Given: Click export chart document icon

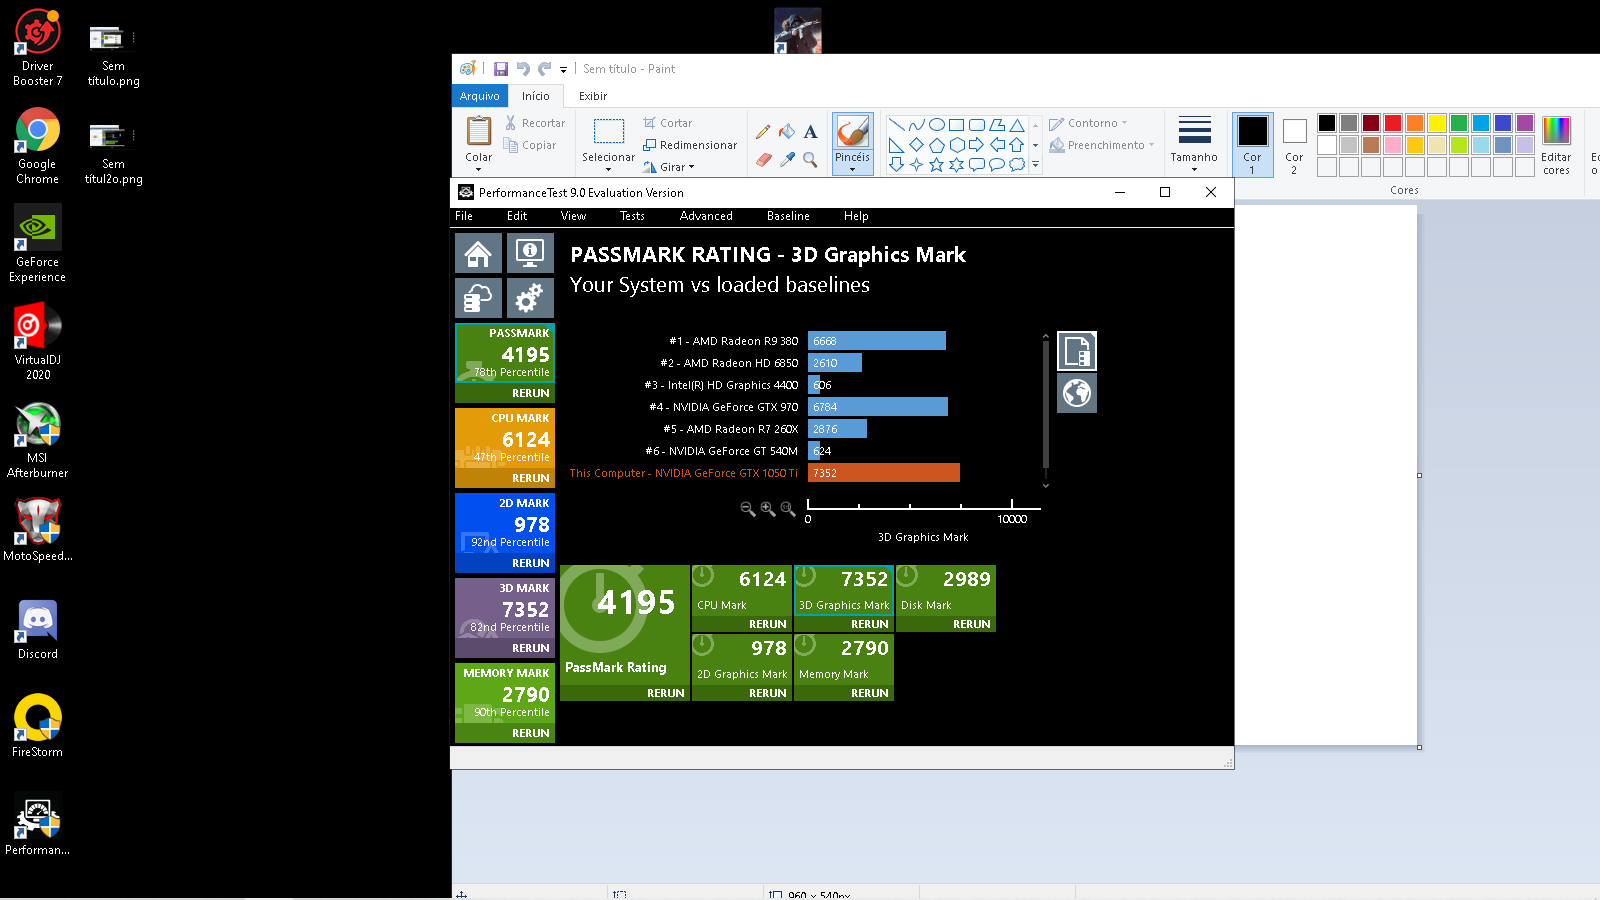Looking at the screenshot, I should click(1077, 351).
